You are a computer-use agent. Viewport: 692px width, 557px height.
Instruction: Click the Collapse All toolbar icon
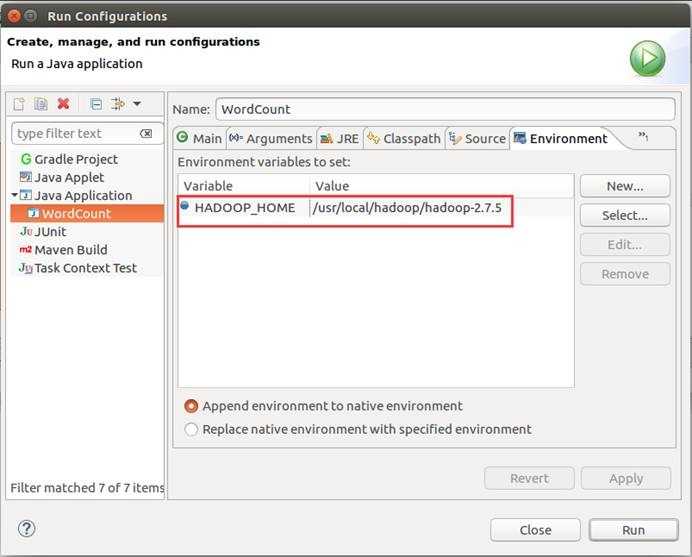(96, 104)
